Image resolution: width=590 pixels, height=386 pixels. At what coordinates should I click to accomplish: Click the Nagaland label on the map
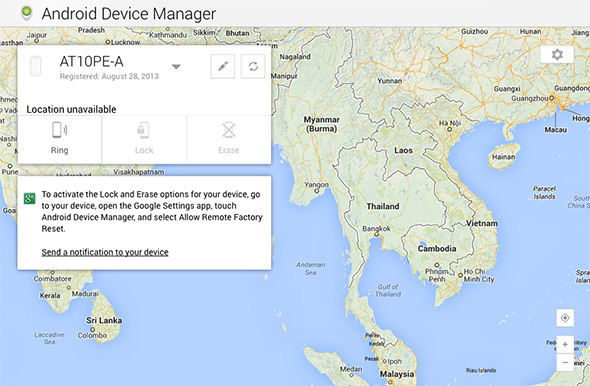[295, 57]
